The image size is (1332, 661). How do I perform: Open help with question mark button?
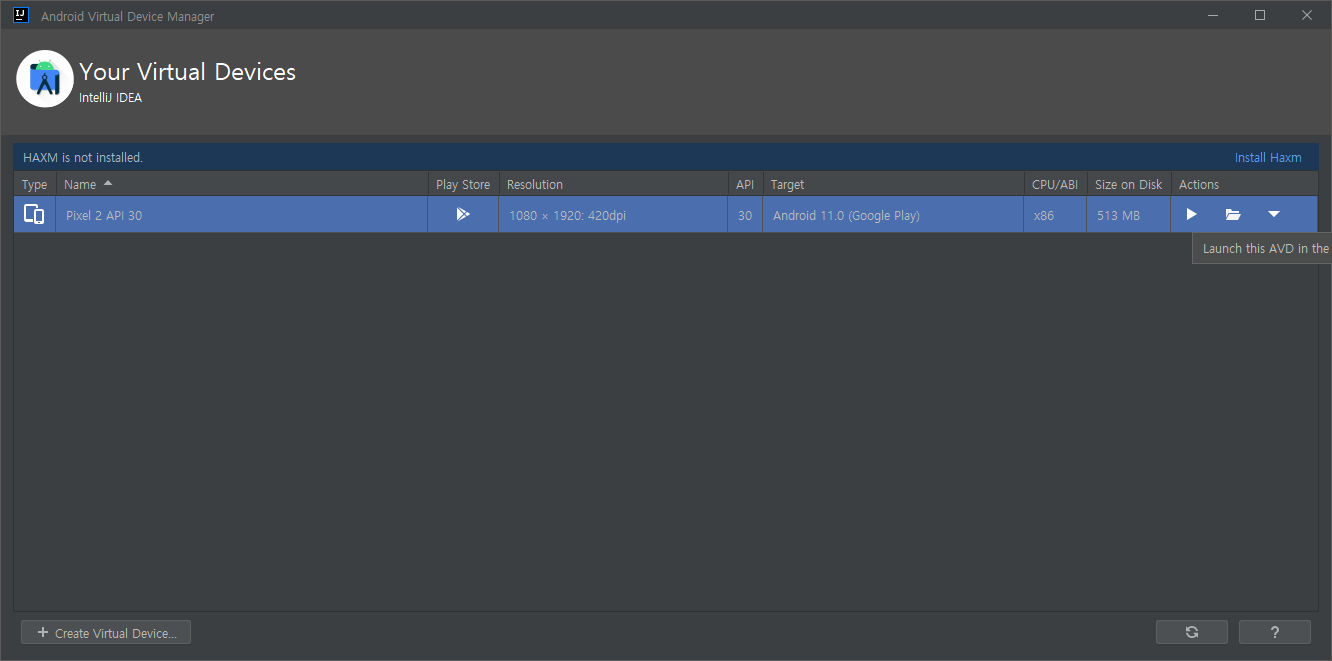point(1275,632)
